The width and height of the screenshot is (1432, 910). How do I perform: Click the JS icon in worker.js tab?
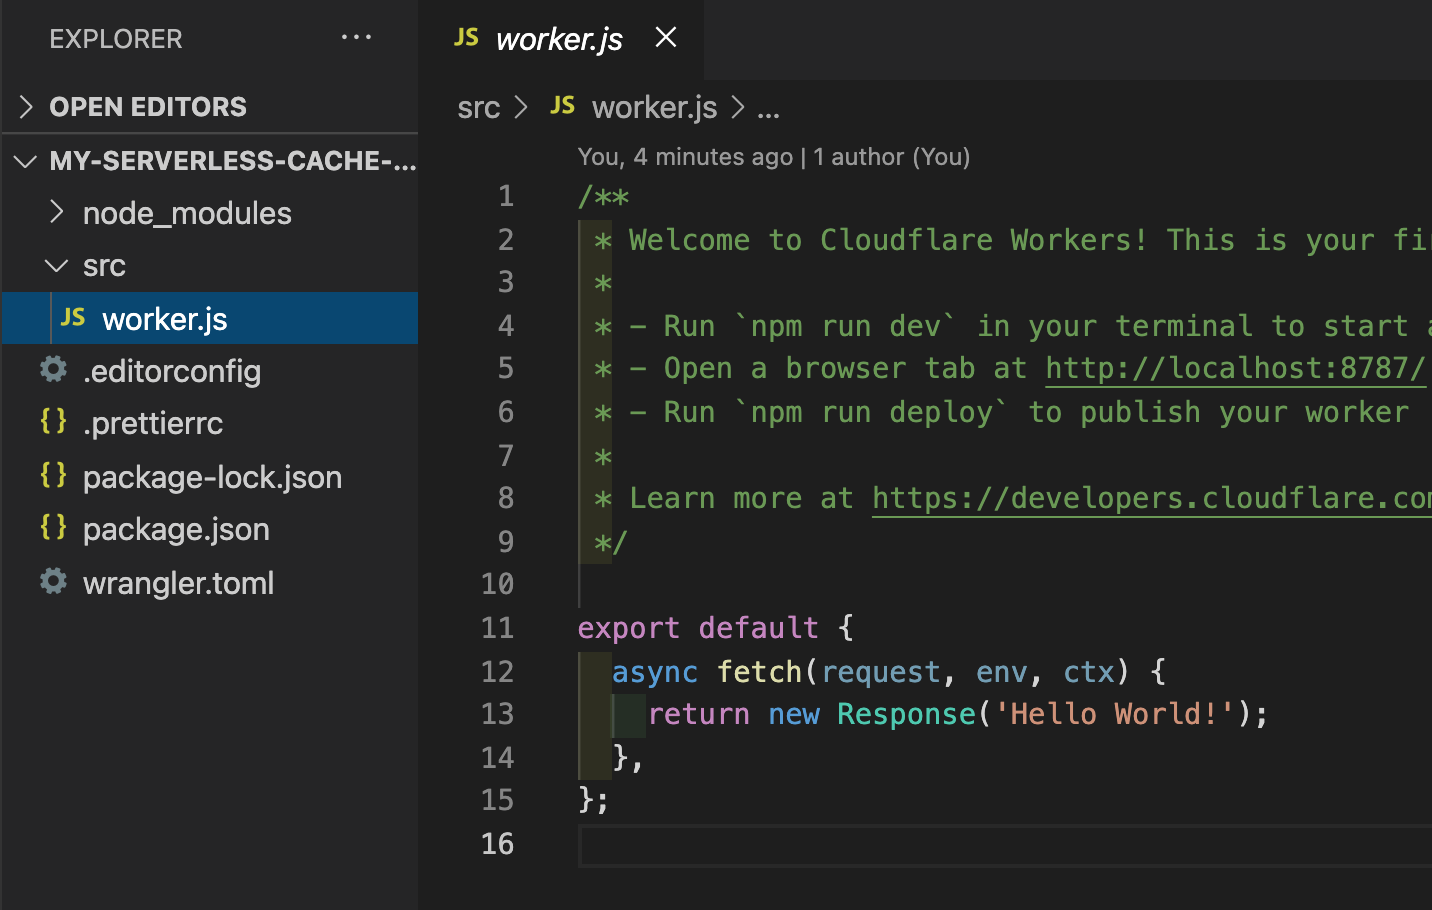(x=466, y=38)
